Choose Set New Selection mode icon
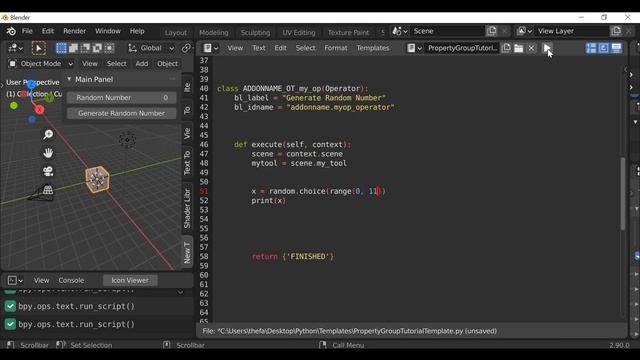Viewport: 640px width, 360px height. pos(61,48)
